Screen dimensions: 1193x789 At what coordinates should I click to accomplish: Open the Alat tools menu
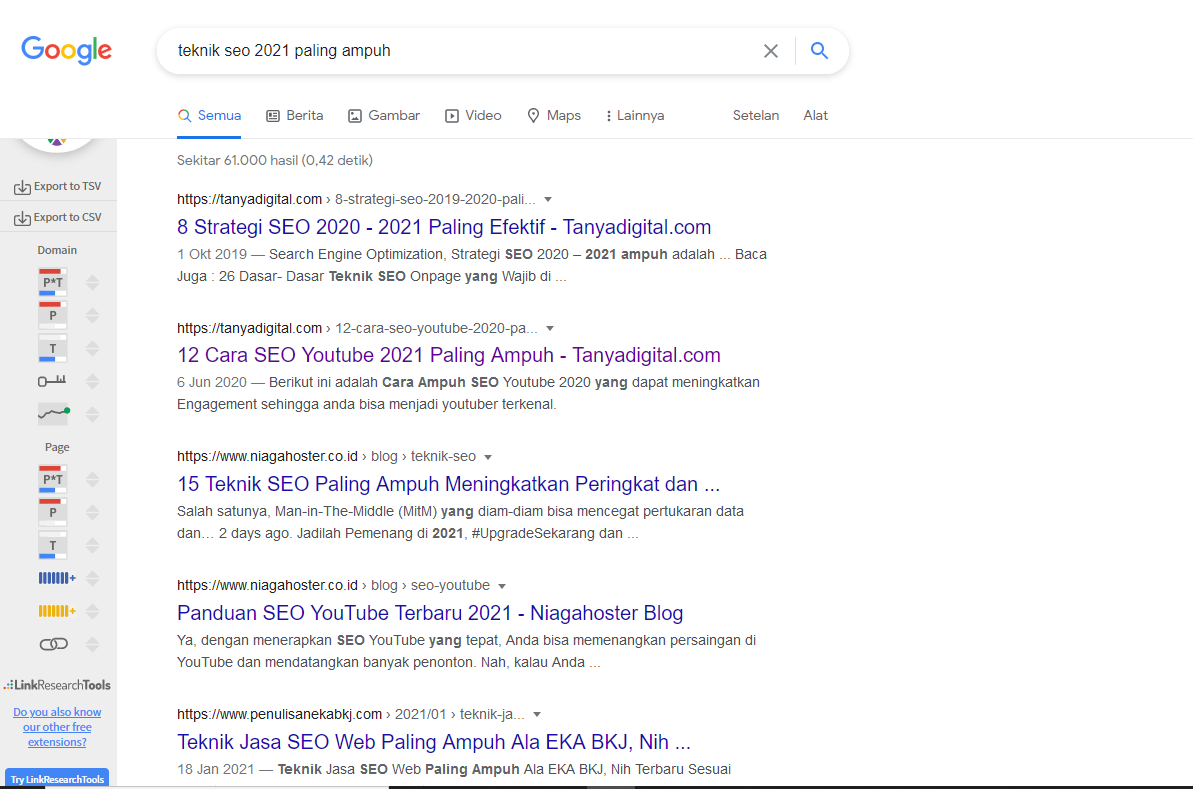coord(815,116)
